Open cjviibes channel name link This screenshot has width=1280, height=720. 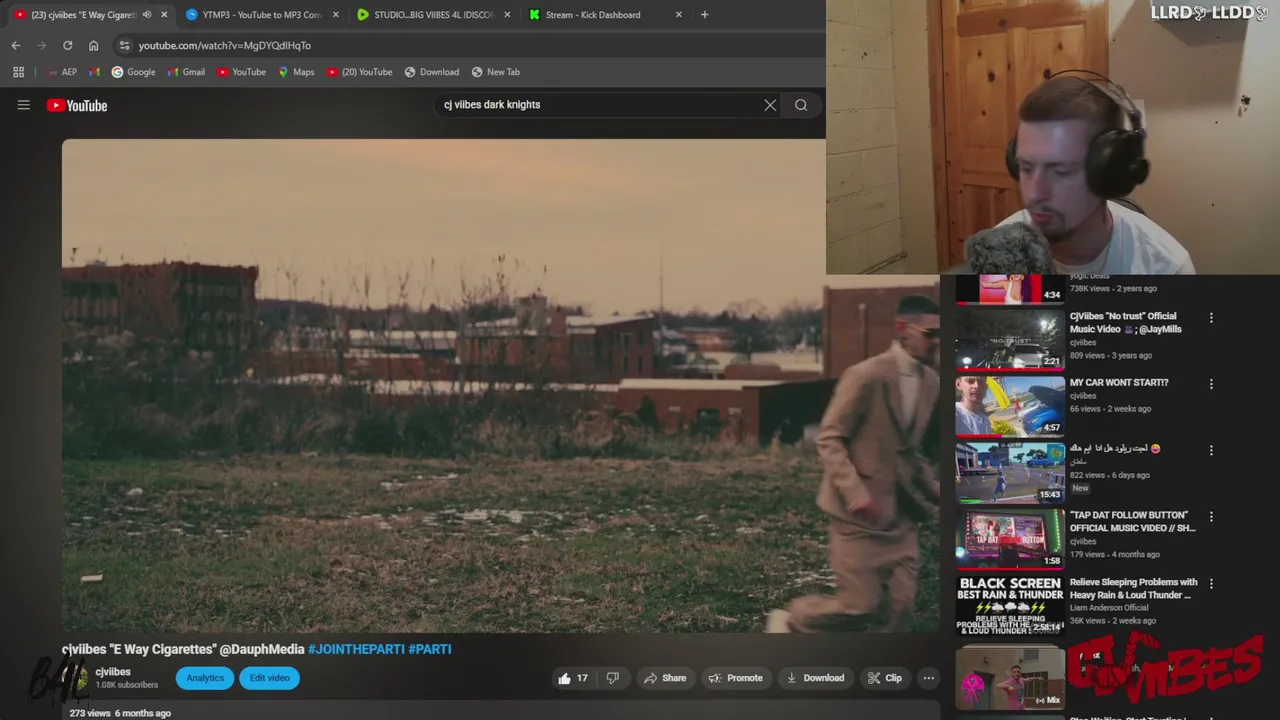(113, 672)
